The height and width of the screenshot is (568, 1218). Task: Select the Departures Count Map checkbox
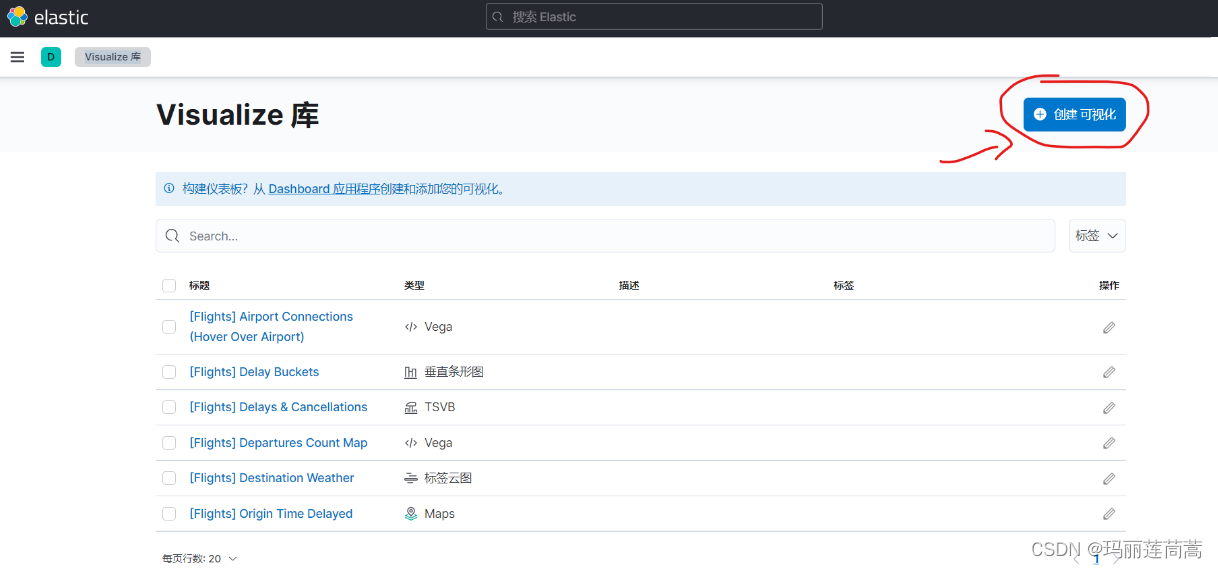point(169,443)
